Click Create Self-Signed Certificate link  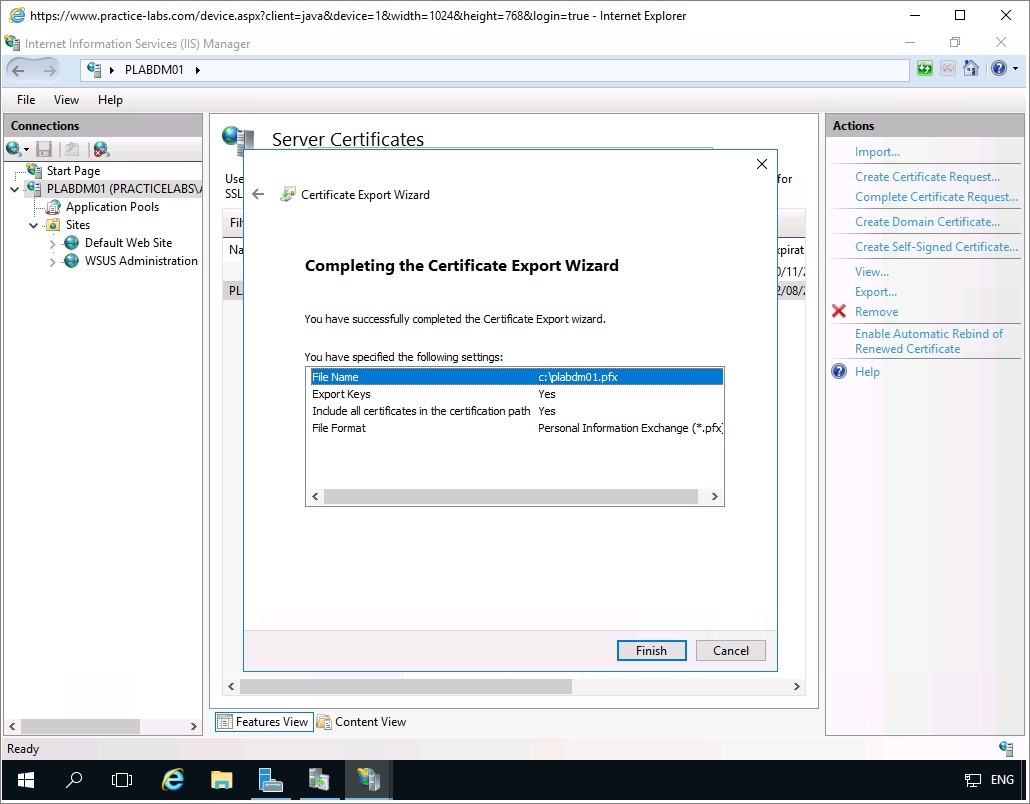click(x=936, y=247)
